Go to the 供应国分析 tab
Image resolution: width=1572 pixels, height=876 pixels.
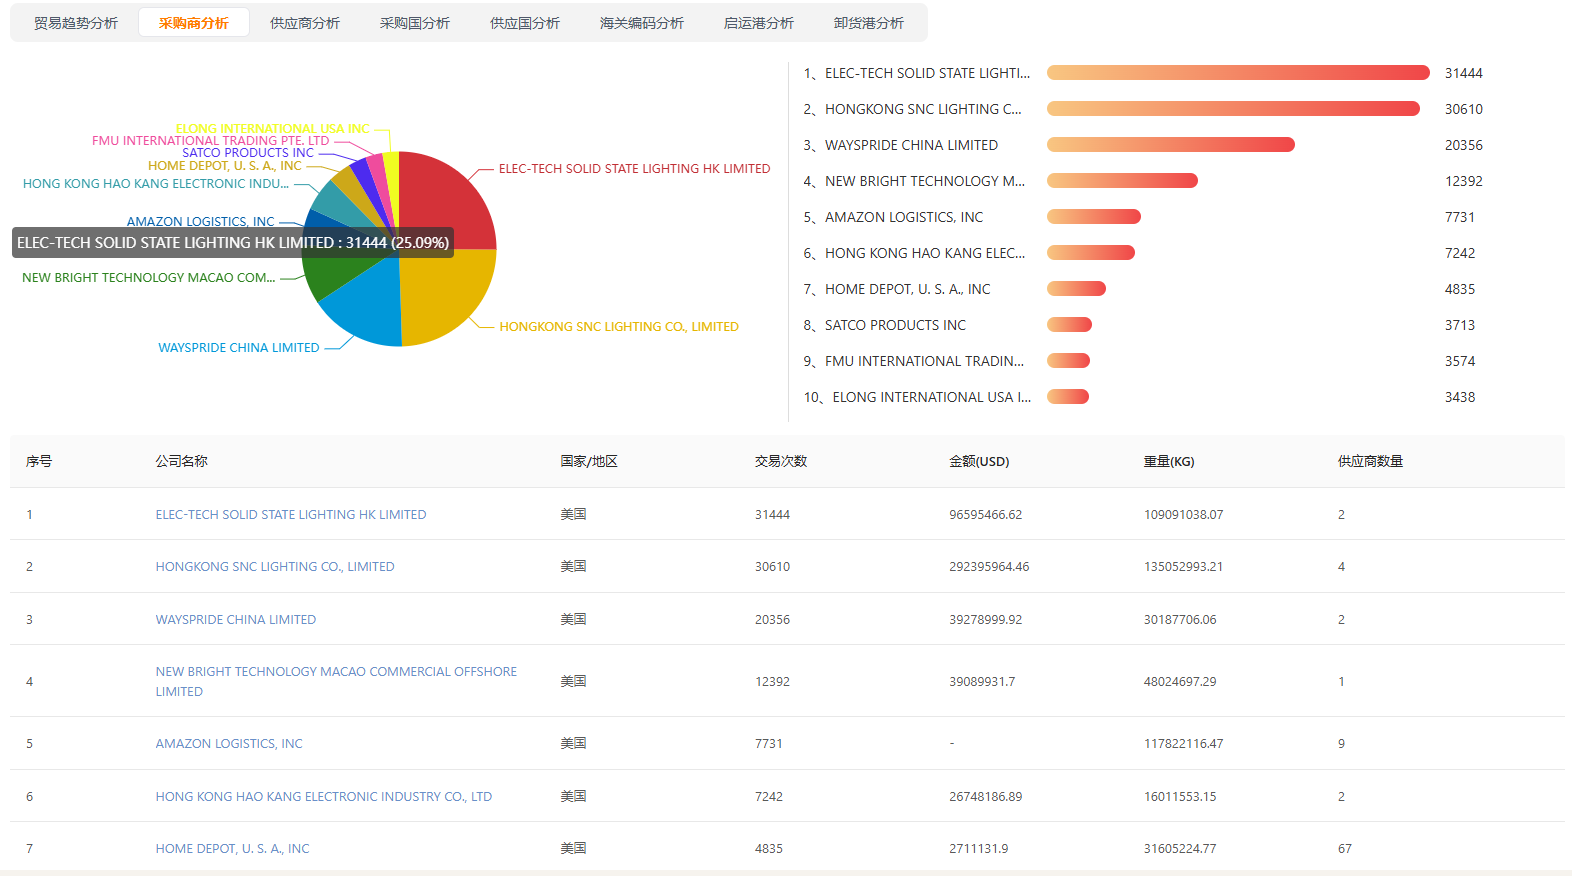[525, 23]
